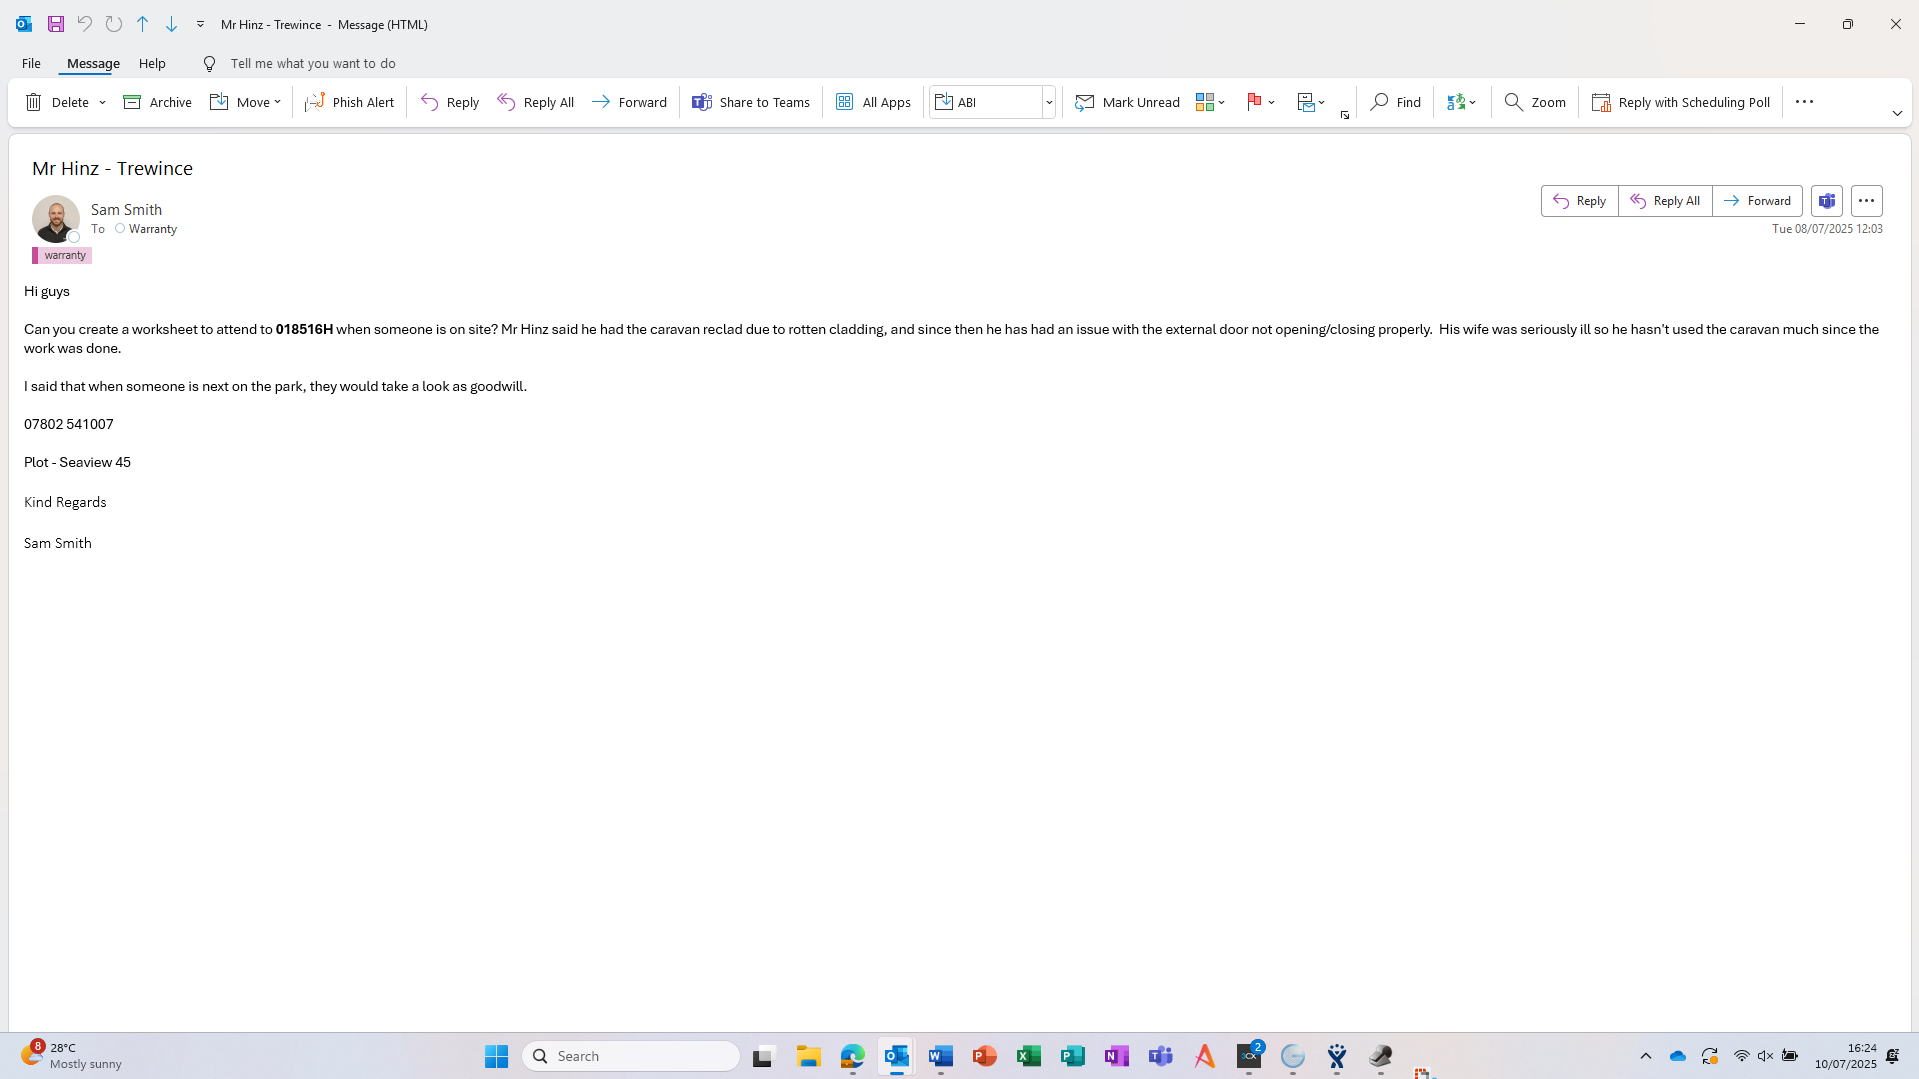Image resolution: width=1919 pixels, height=1079 pixels.
Task: Click the sender name Sam Smith
Action: click(x=126, y=209)
